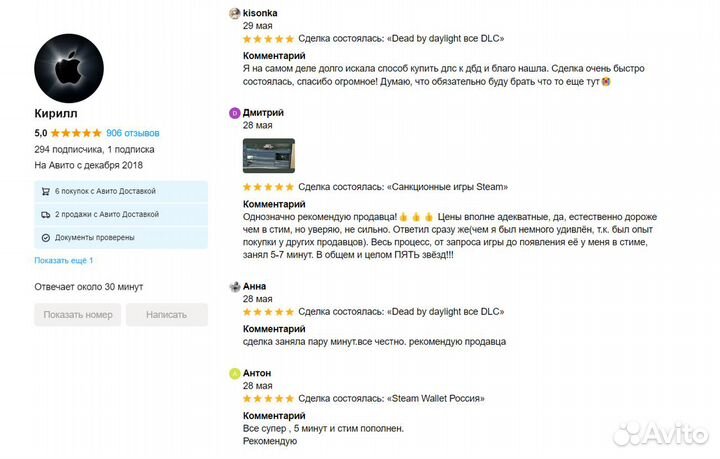Click the seller name Кирилл
Viewport: 720px width, 459px height.
click(x=56, y=115)
